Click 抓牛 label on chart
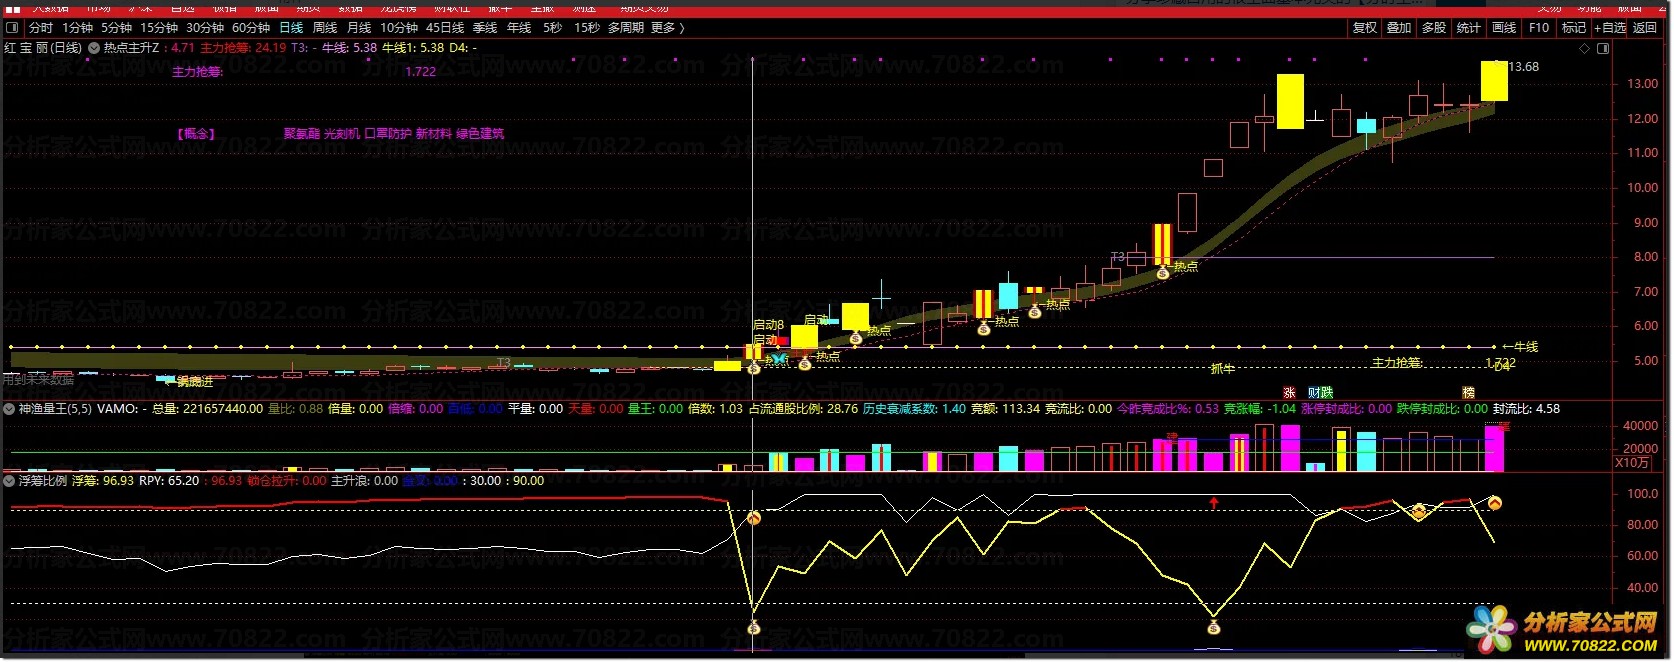 click(x=1222, y=369)
